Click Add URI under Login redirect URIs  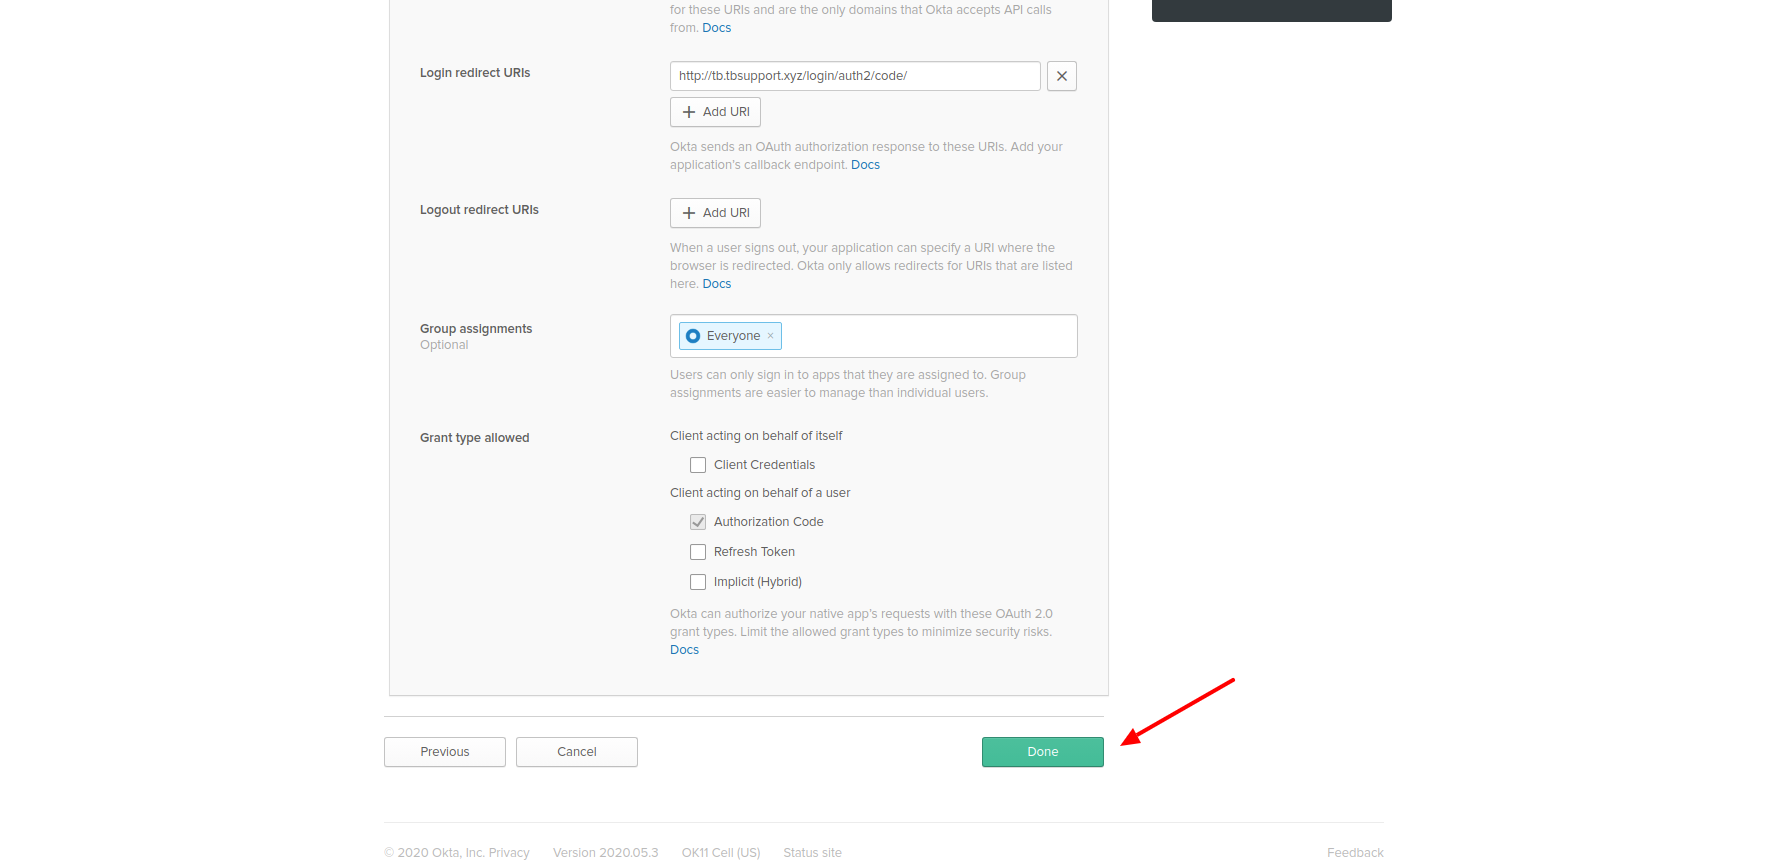pos(715,112)
